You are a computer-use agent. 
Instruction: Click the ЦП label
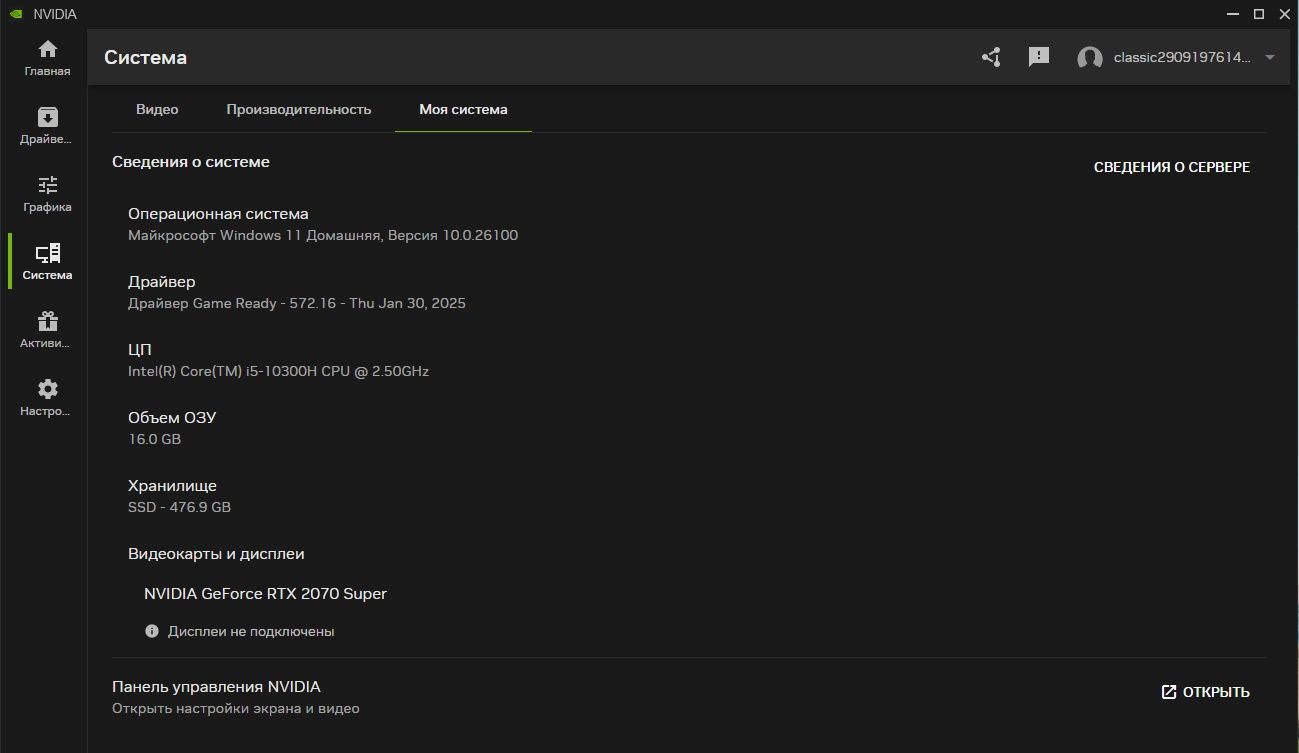tap(140, 349)
